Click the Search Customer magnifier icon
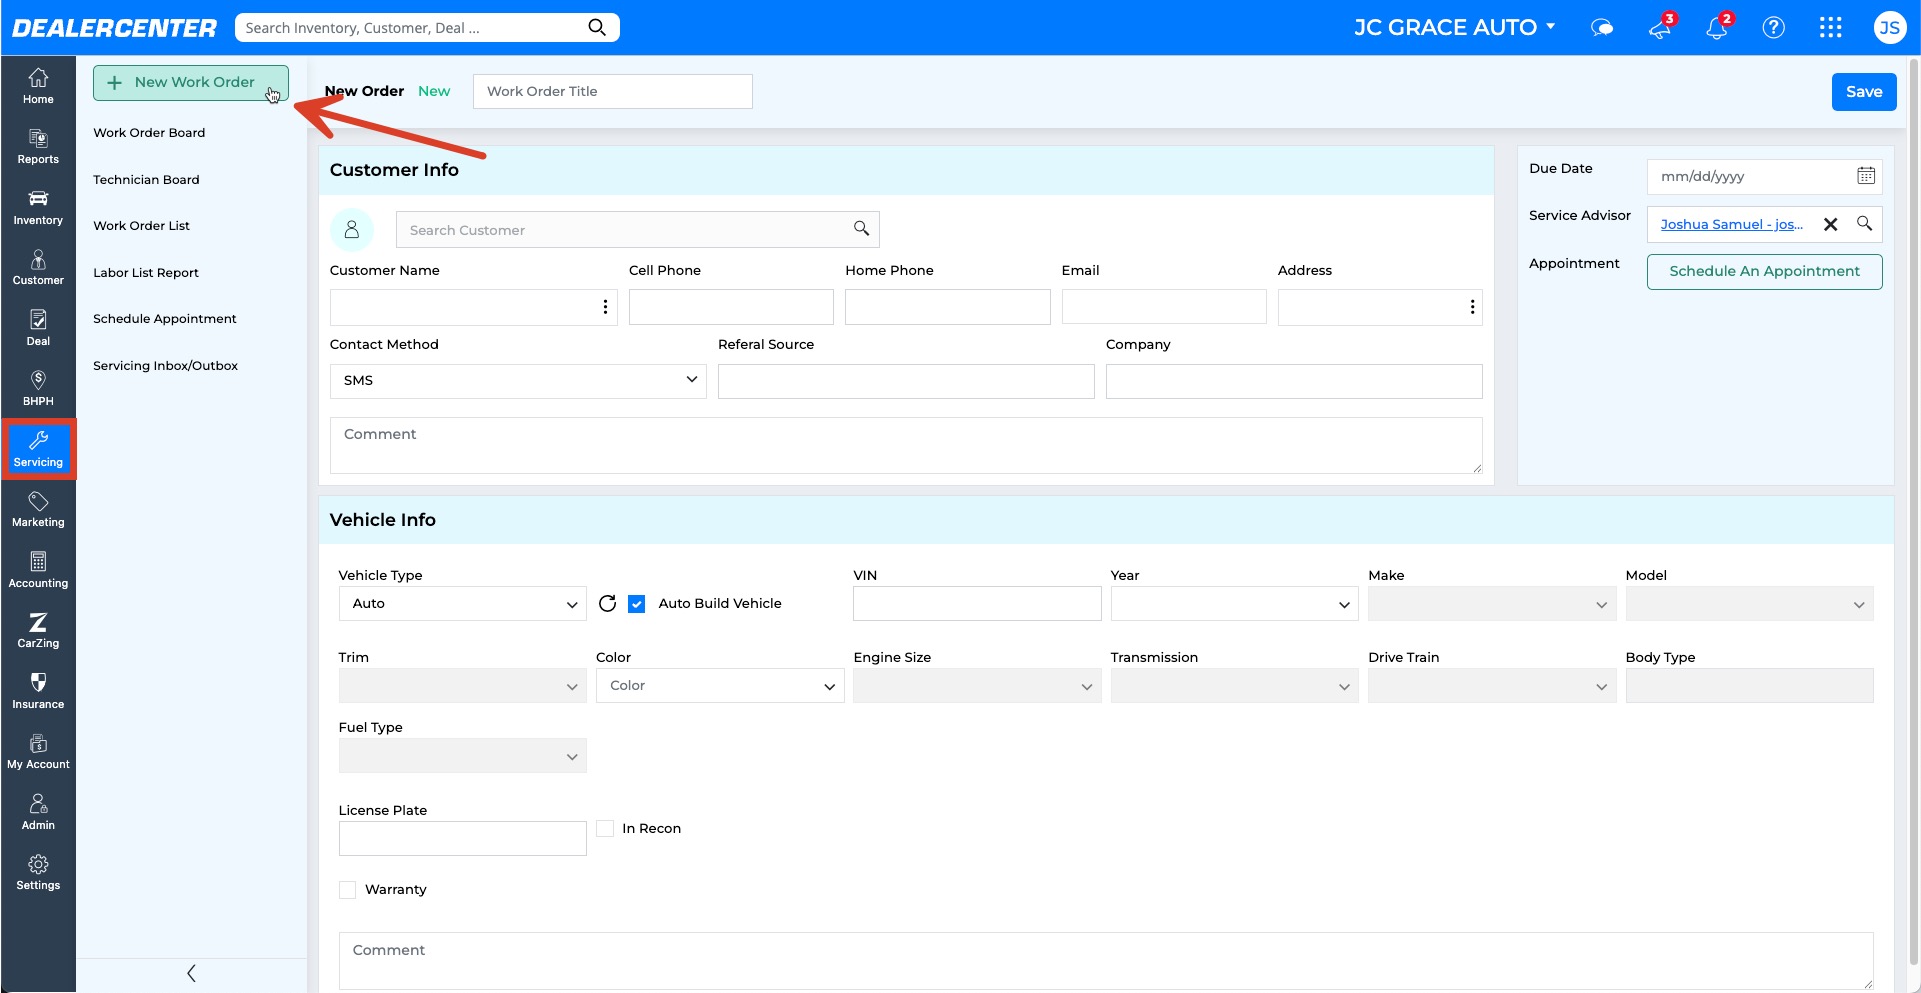Screen dimensions: 1921x993 (x=861, y=229)
